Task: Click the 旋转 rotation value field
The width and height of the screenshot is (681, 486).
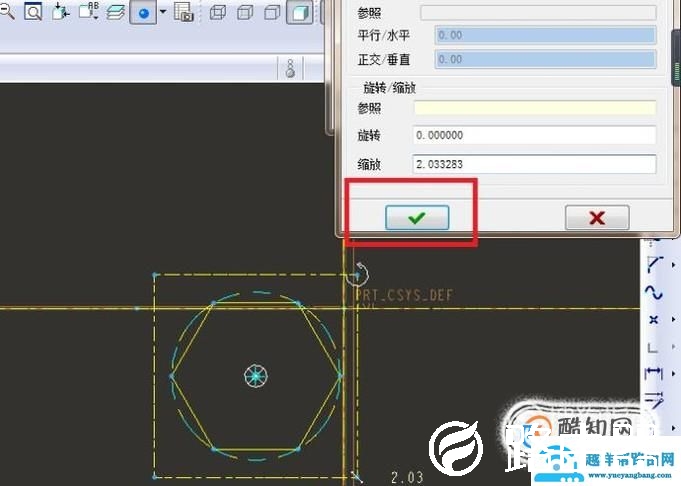Action: (x=534, y=135)
